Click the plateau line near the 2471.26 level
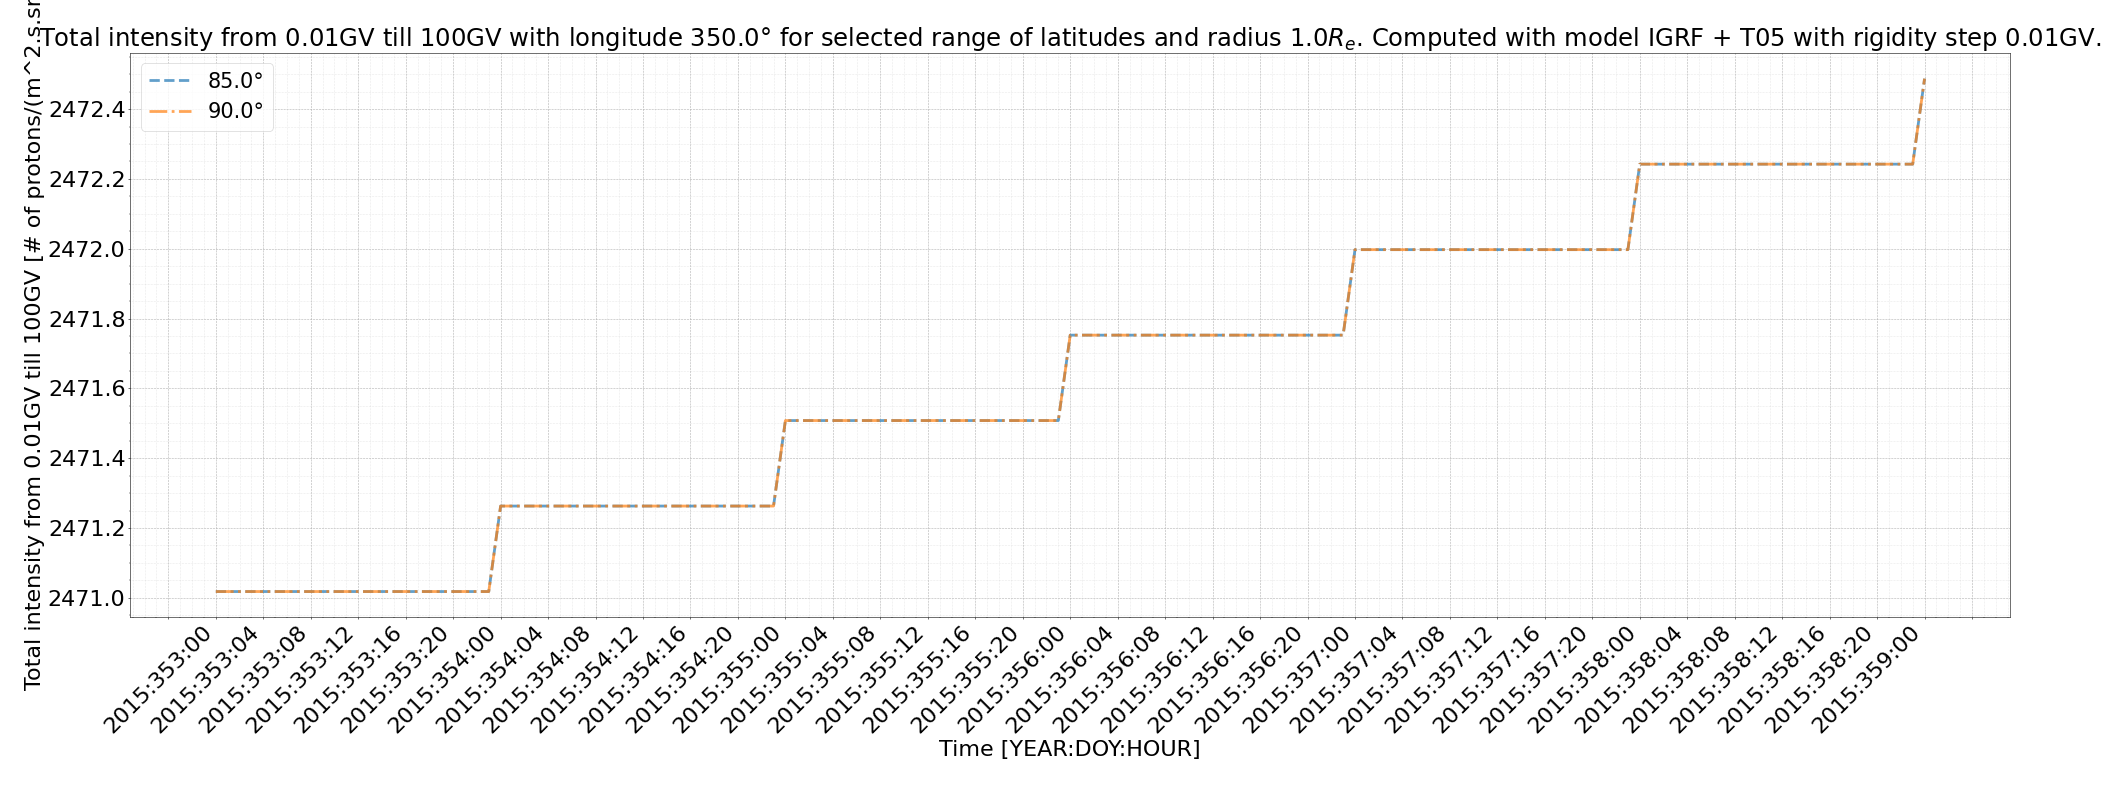2126x785 pixels. (636, 506)
